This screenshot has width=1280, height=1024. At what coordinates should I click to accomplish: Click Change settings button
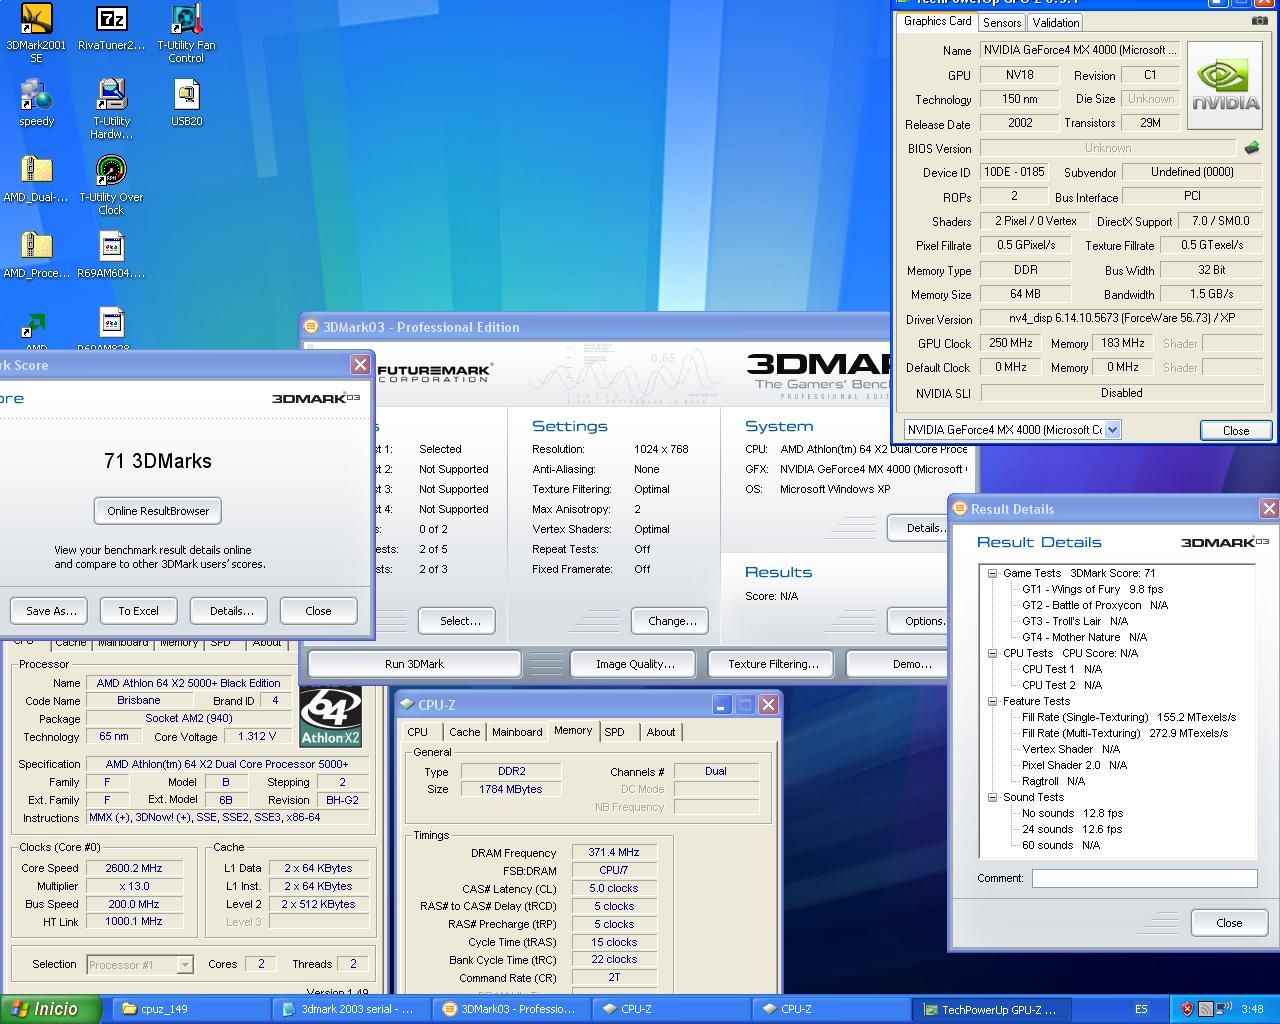(672, 621)
